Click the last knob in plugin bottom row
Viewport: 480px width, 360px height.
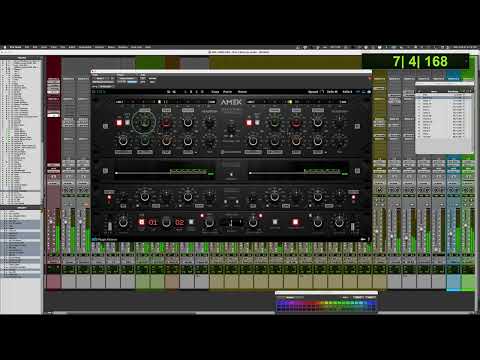click(339, 222)
